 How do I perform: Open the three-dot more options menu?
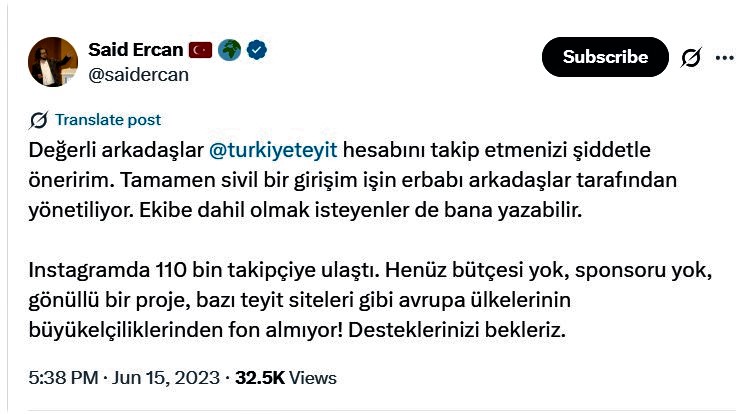coord(725,58)
